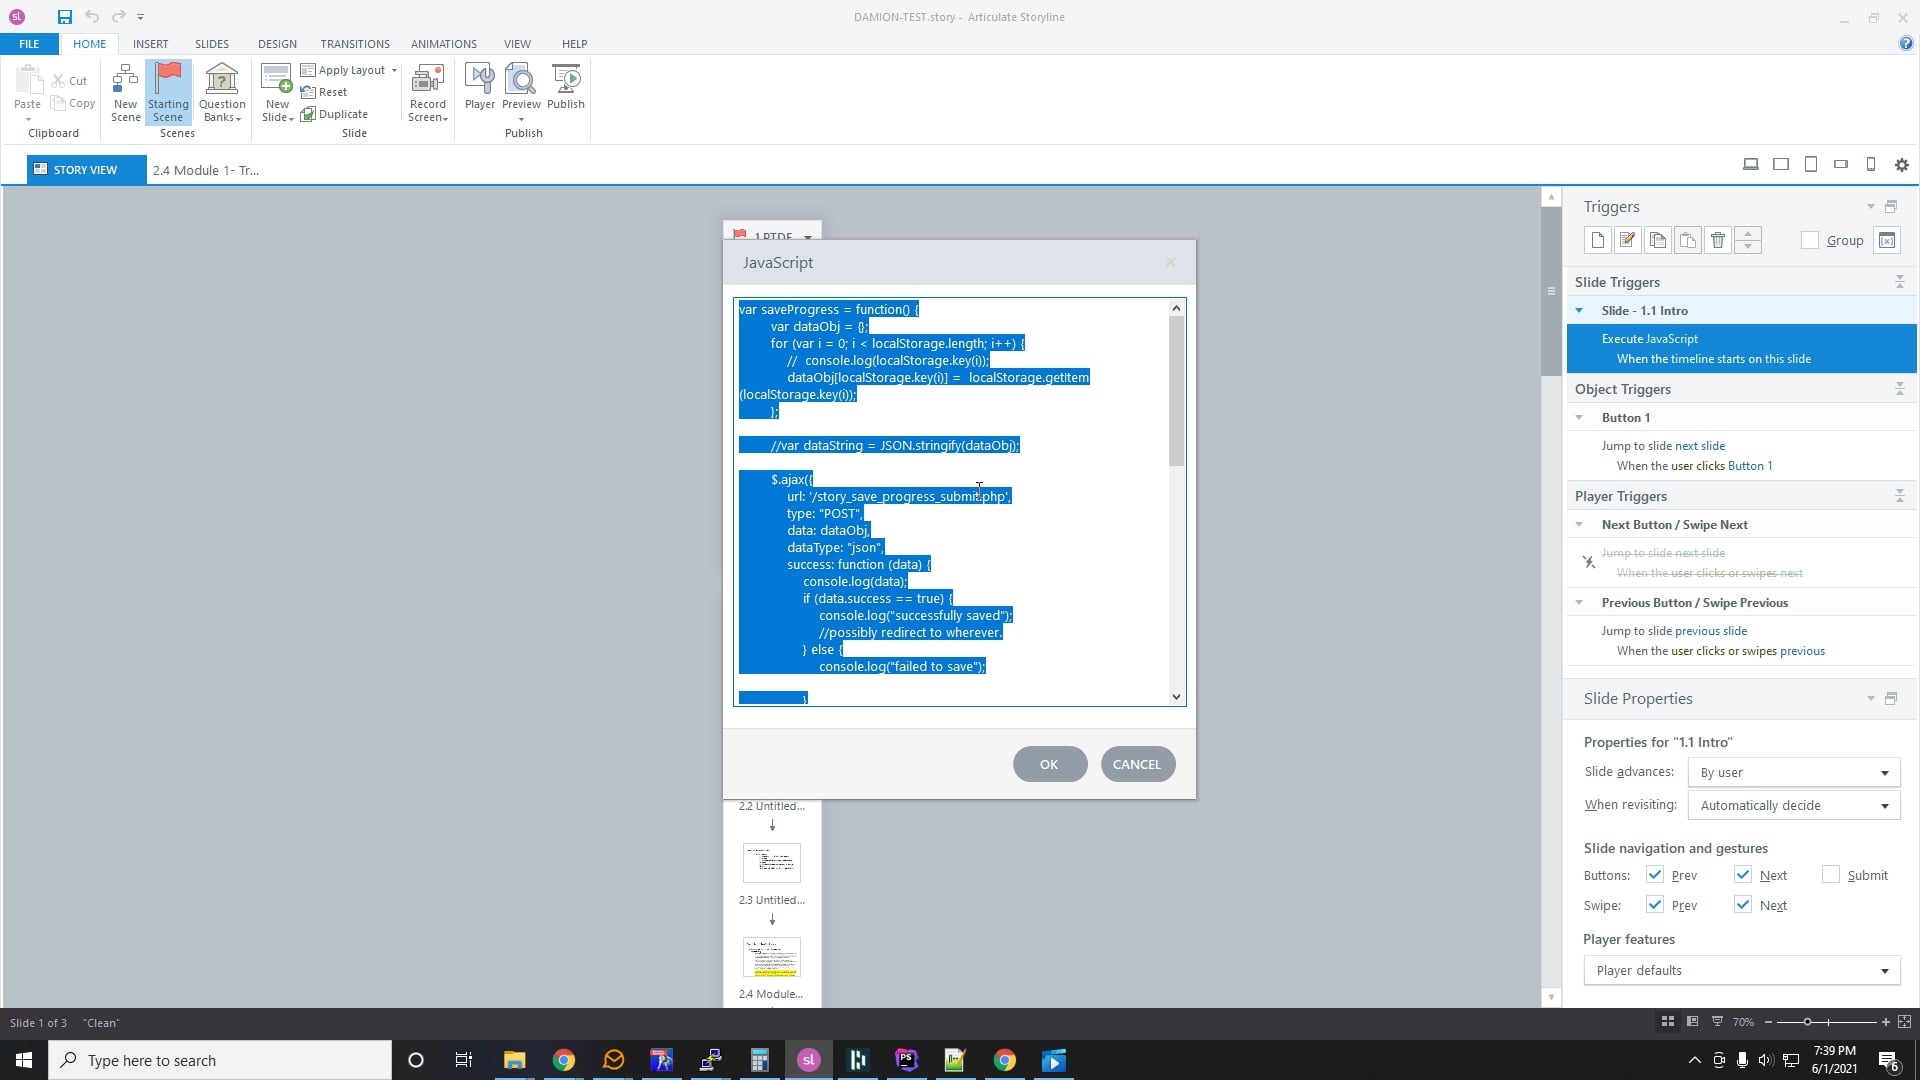Viewport: 1920px width, 1080px height.
Task: Open the Question Banks icon
Action: pos(222,92)
